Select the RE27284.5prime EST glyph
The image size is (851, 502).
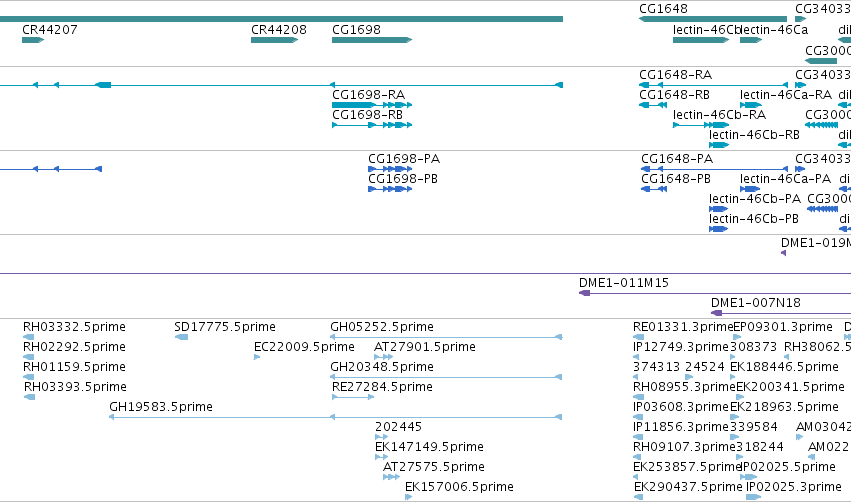[x=353, y=397]
